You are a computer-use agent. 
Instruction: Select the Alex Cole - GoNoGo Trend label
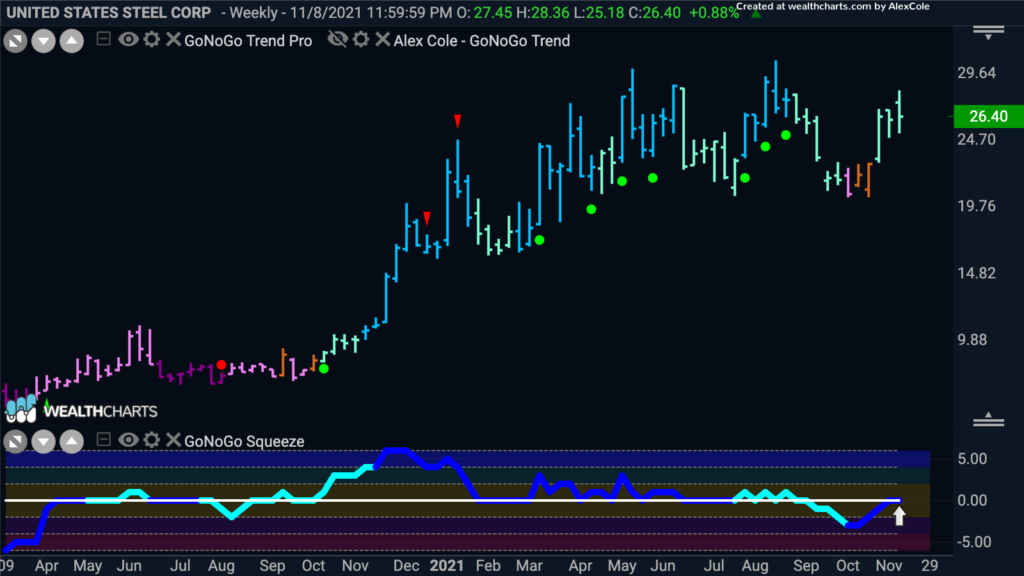point(481,41)
